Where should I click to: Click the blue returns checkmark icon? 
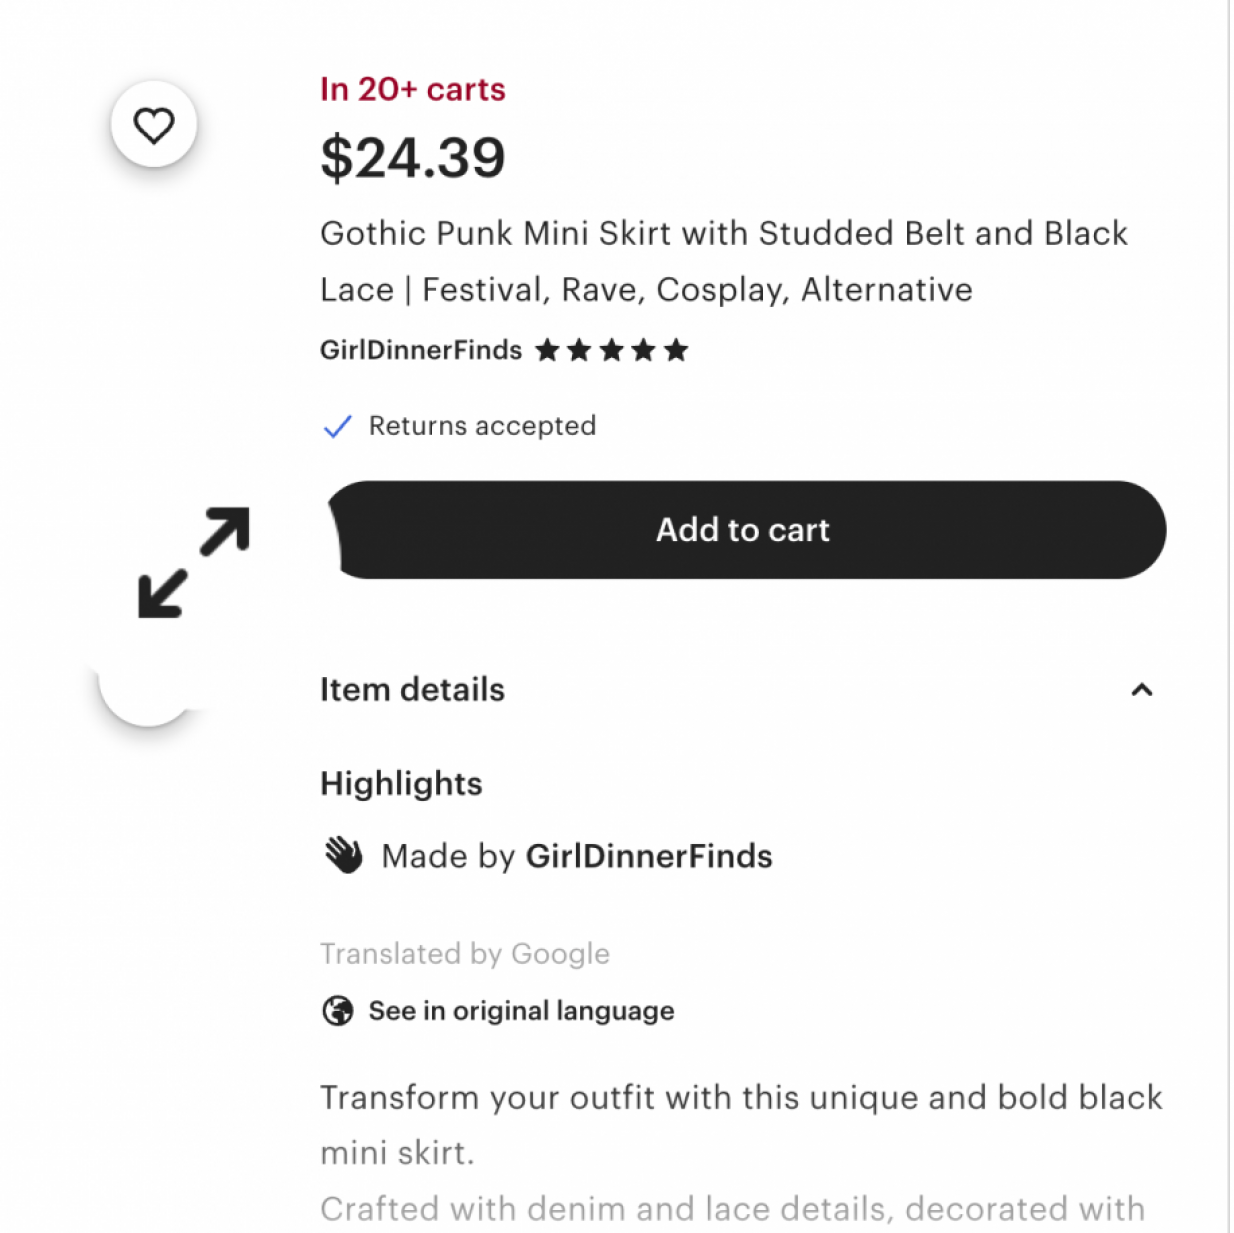point(338,427)
